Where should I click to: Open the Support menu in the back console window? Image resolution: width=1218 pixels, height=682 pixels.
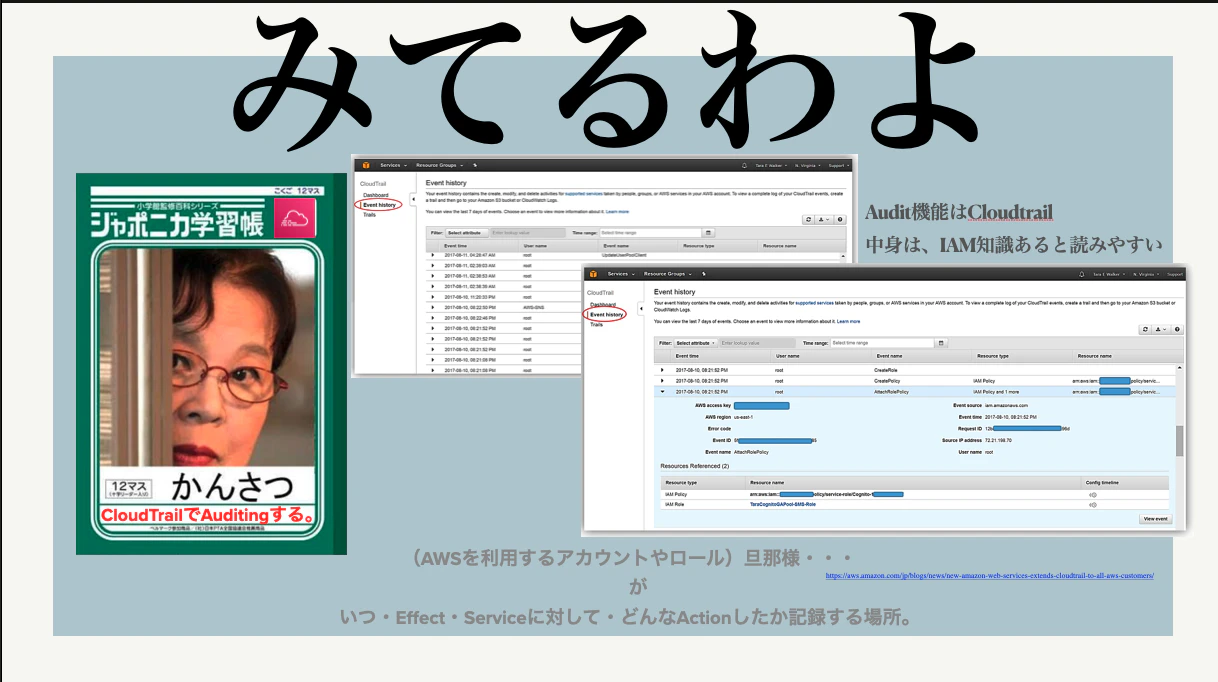click(x=841, y=165)
